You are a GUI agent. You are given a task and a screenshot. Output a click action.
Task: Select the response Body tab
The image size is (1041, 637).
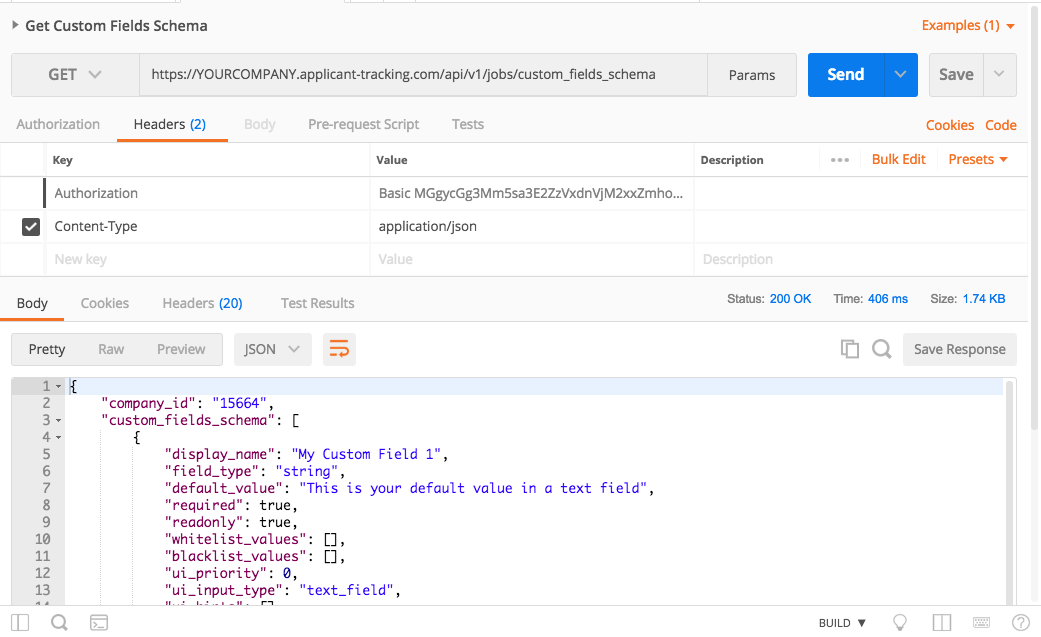tap(32, 304)
